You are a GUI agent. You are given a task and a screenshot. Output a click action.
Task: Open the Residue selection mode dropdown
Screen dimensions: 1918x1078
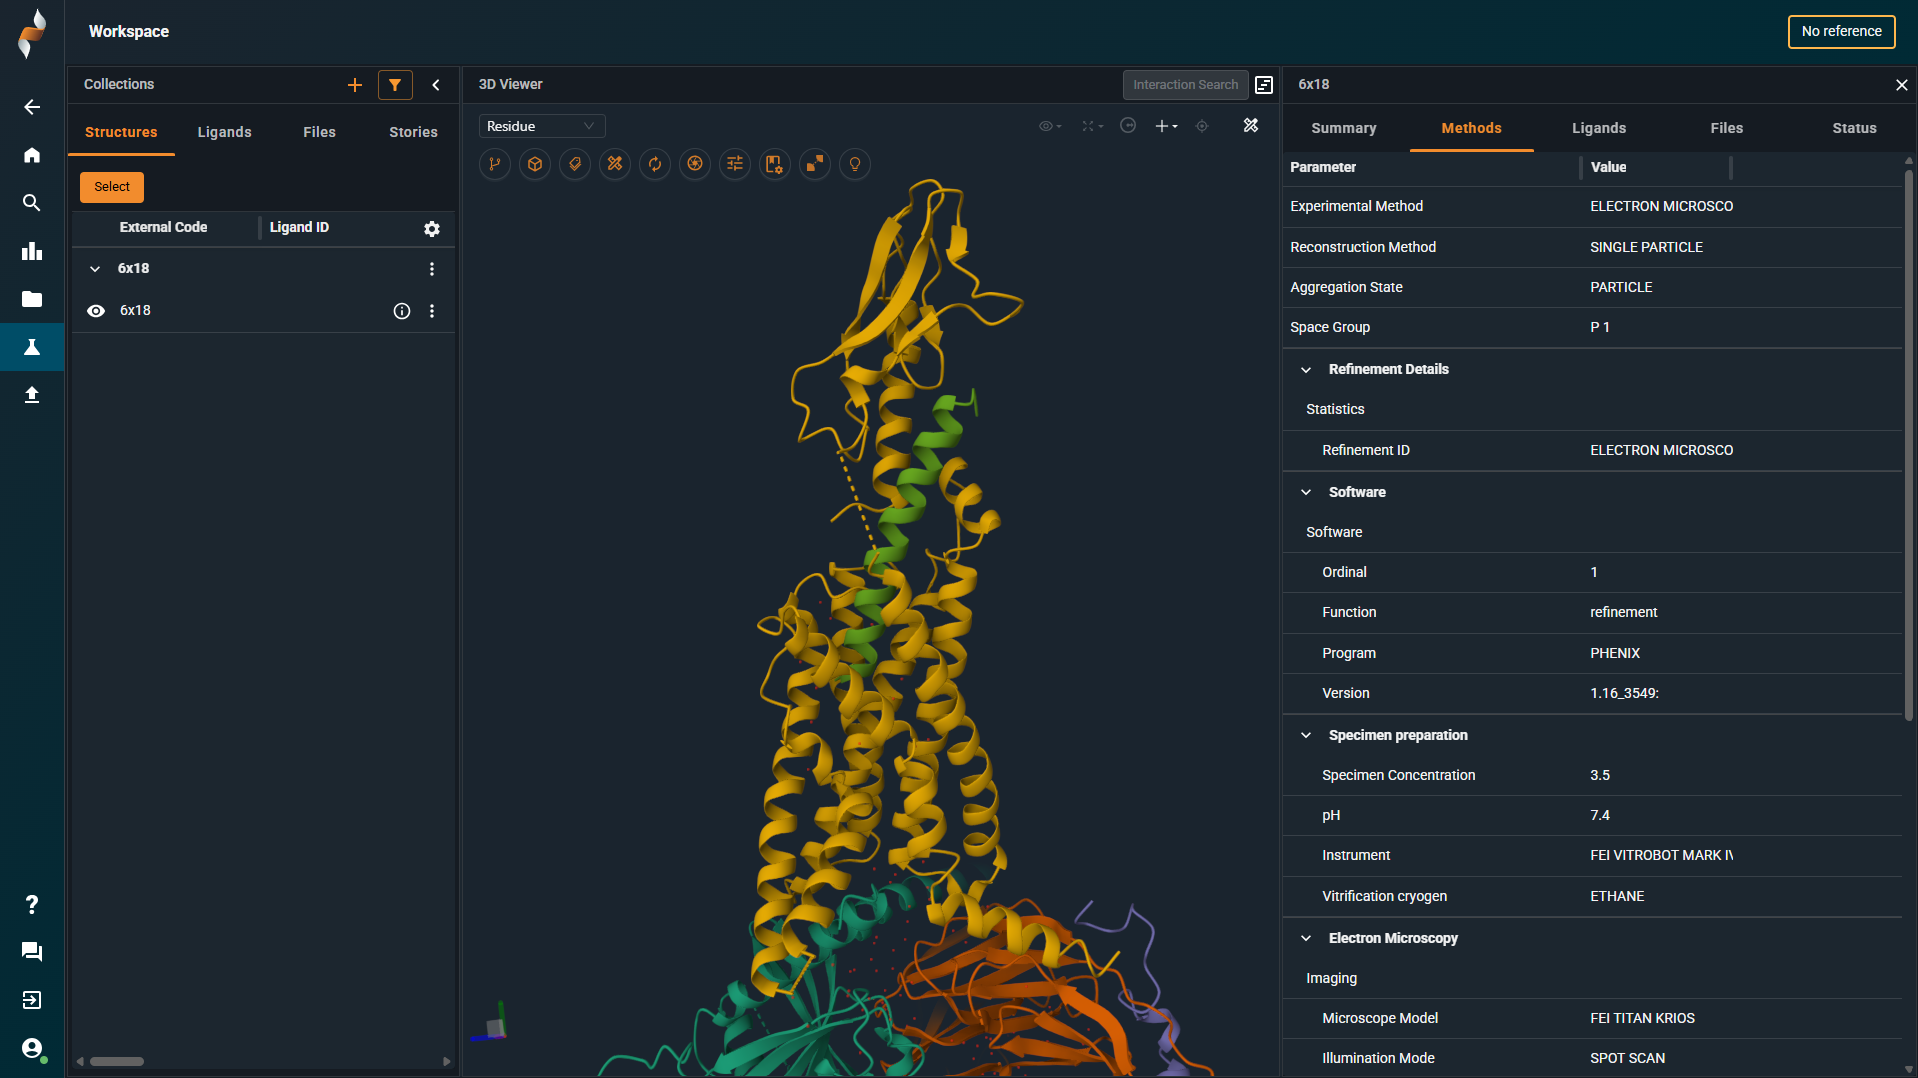541,126
